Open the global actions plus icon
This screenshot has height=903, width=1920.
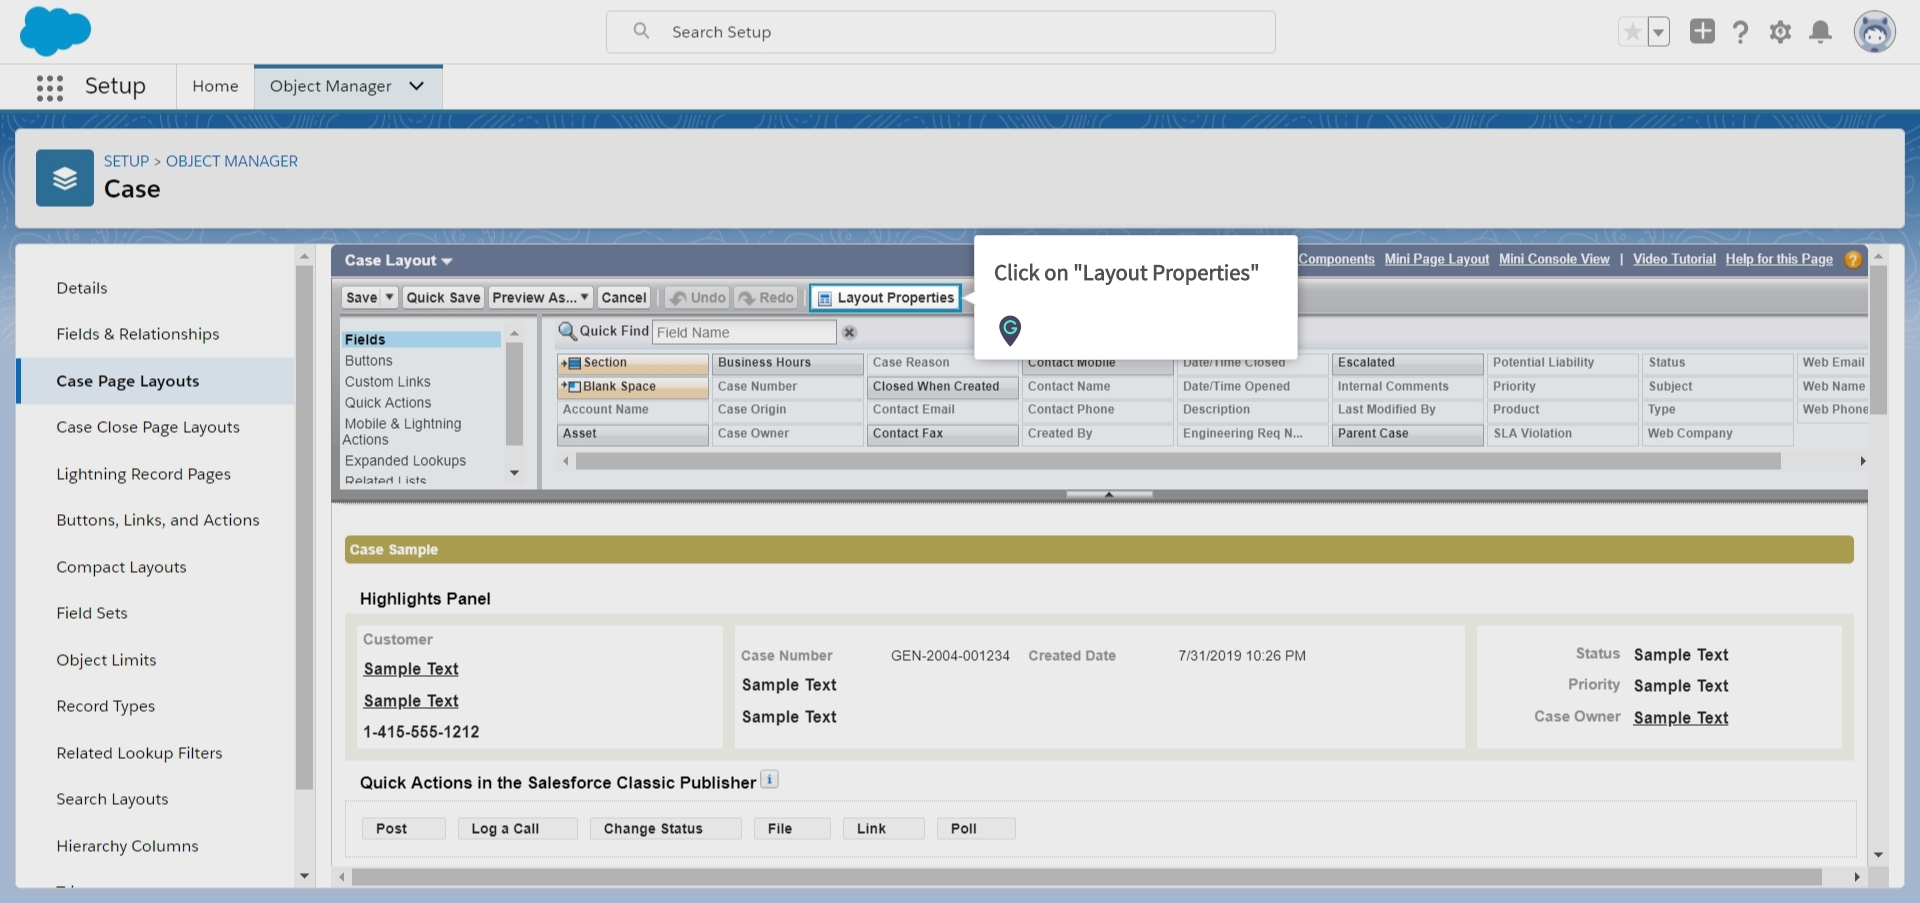1702,31
